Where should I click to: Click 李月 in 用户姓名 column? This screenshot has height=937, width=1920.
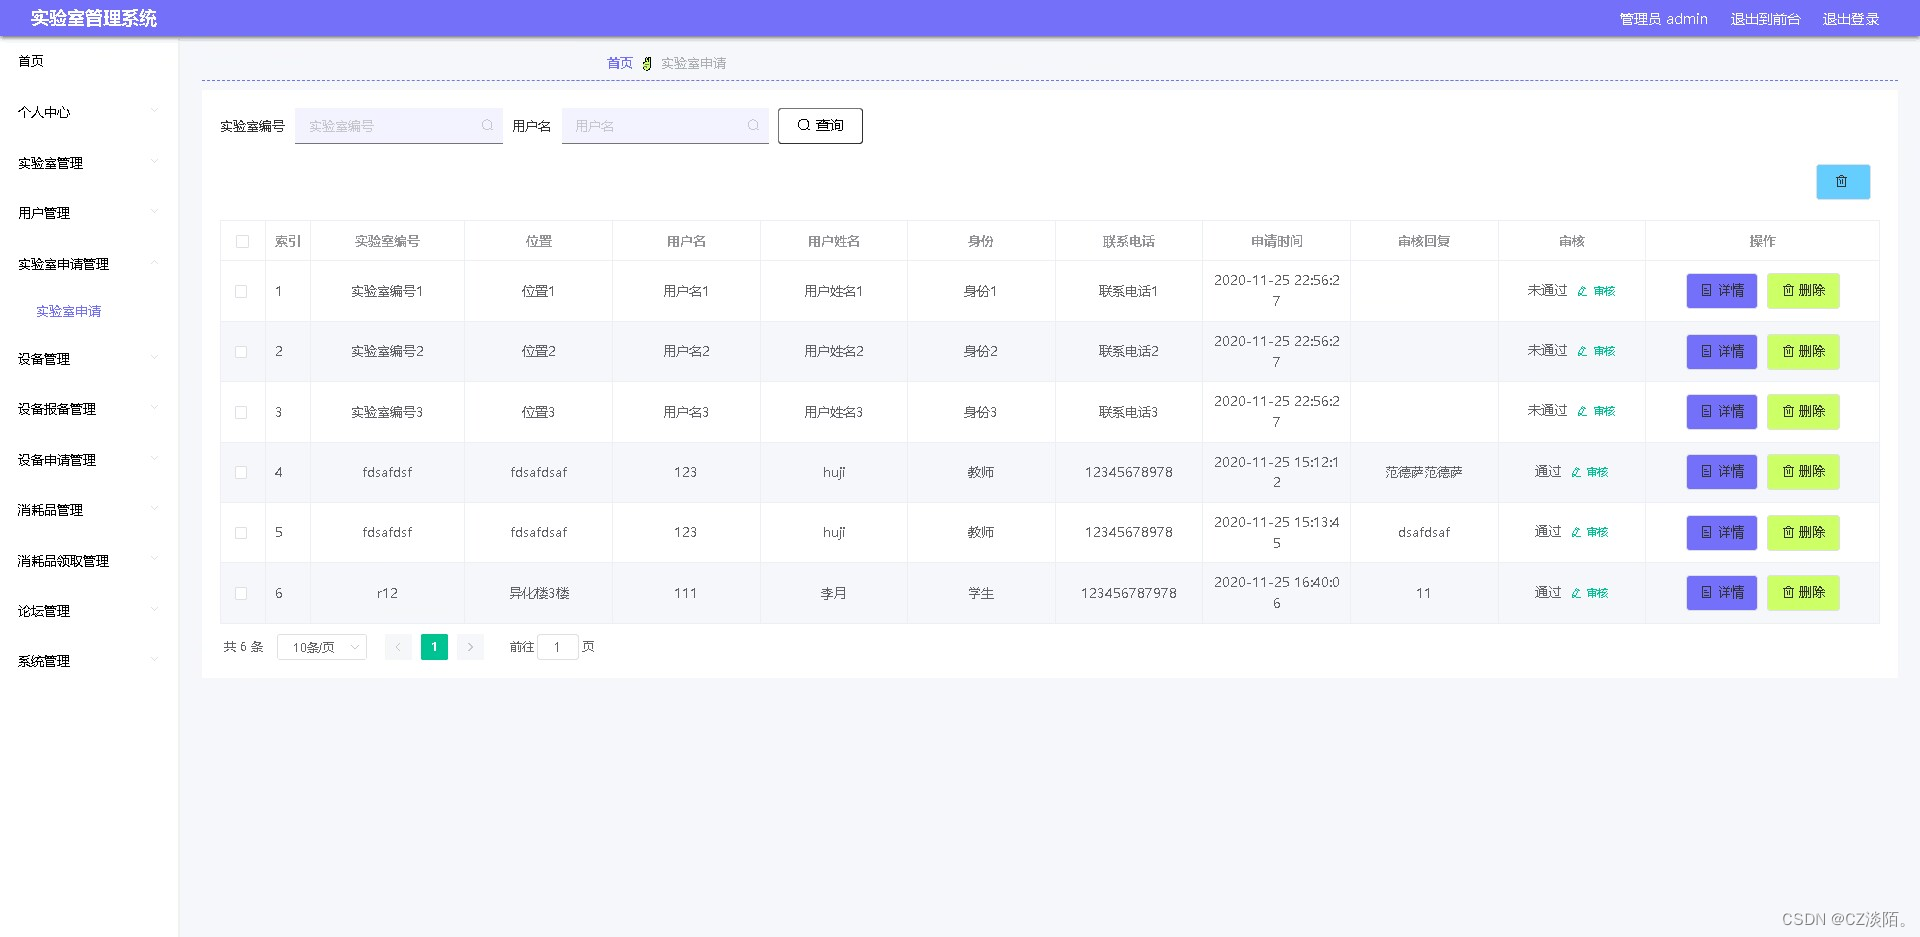click(833, 593)
